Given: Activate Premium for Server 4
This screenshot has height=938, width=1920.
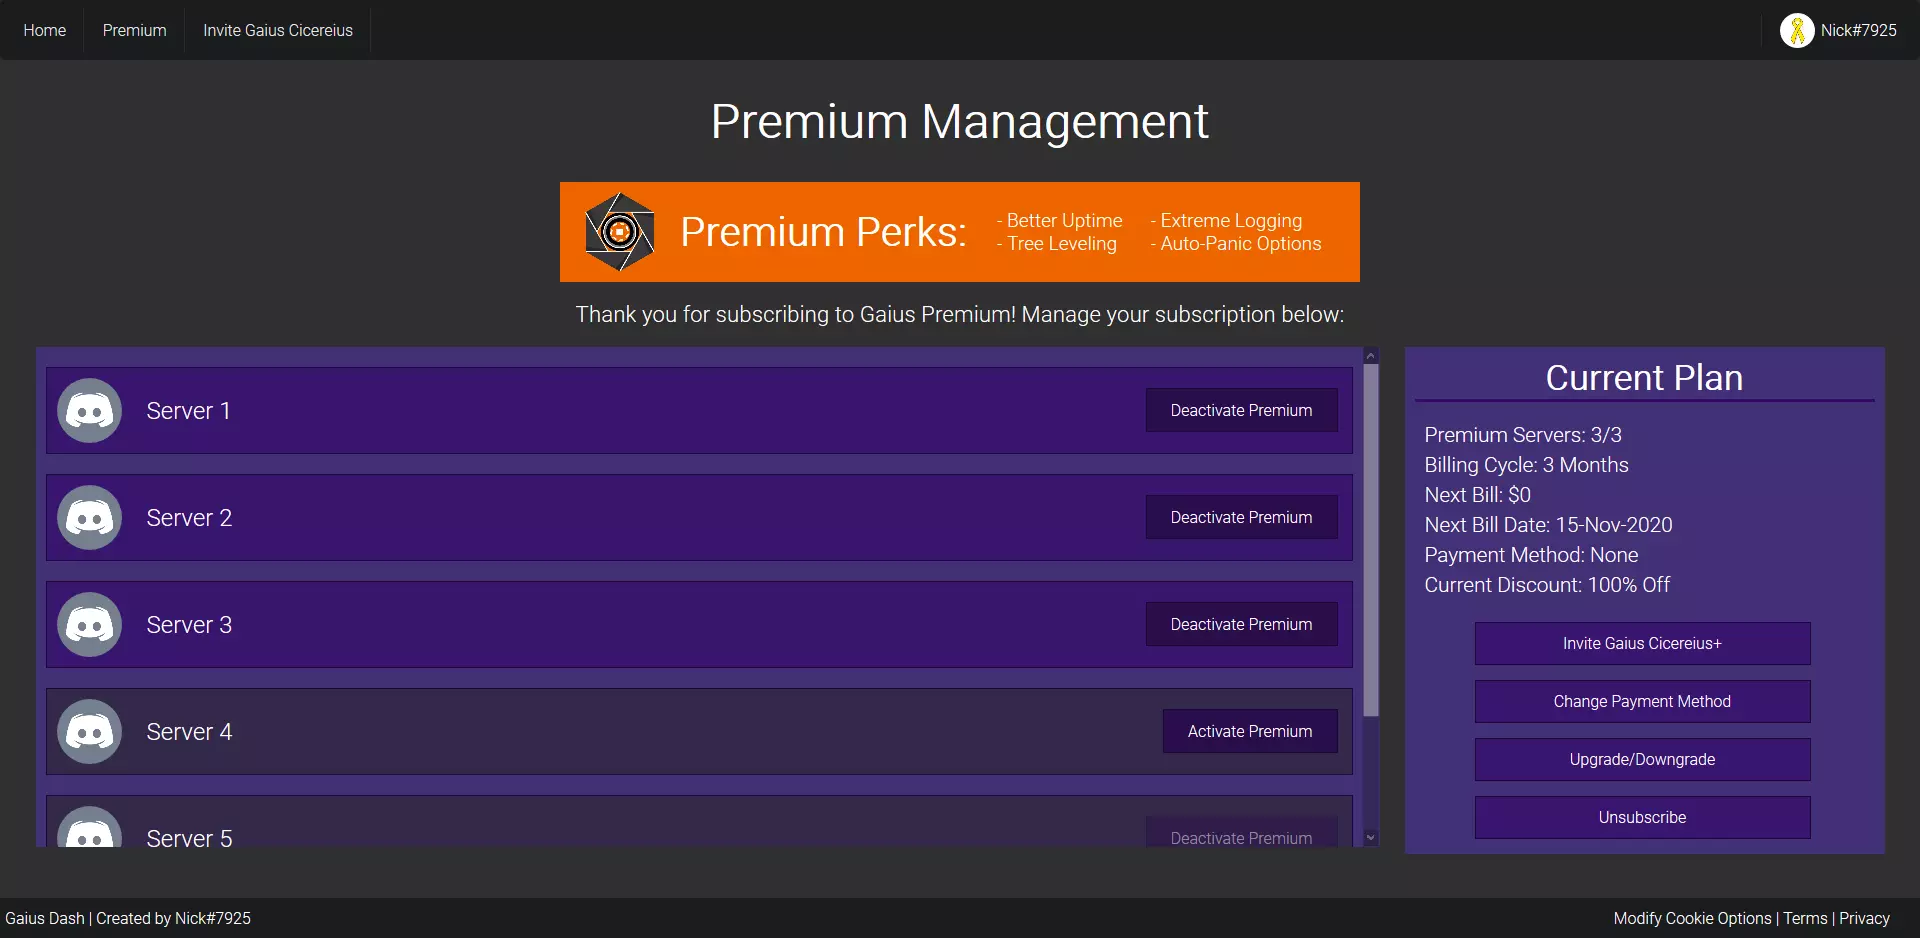Looking at the screenshot, I should [x=1249, y=732].
